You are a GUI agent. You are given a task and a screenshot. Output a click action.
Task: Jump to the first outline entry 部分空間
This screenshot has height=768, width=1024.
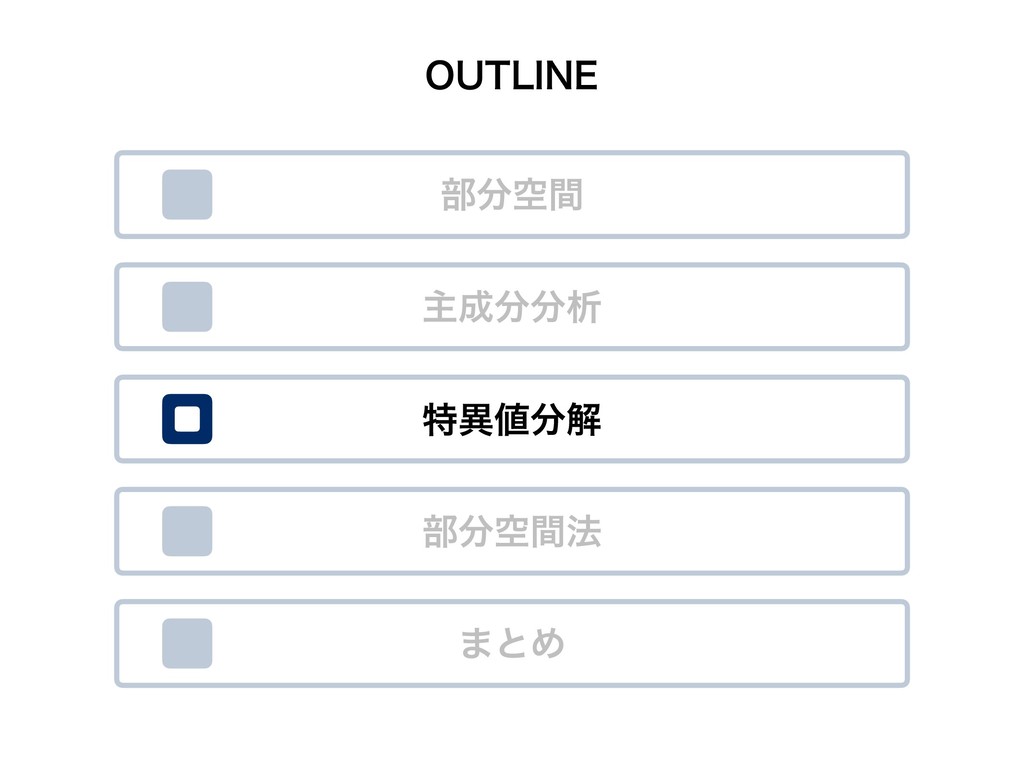tap(512, 195)
